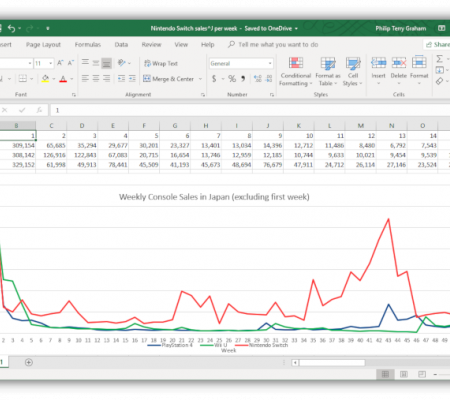Switch to Page Break Preview
This screenshot has height=400, width=450.
pyautogui.click(x=422, y=374)
